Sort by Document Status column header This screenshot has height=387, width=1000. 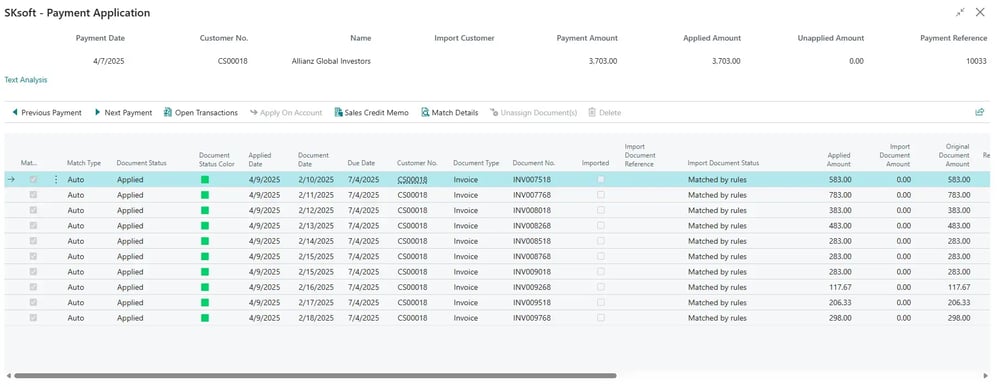[142, 163]
